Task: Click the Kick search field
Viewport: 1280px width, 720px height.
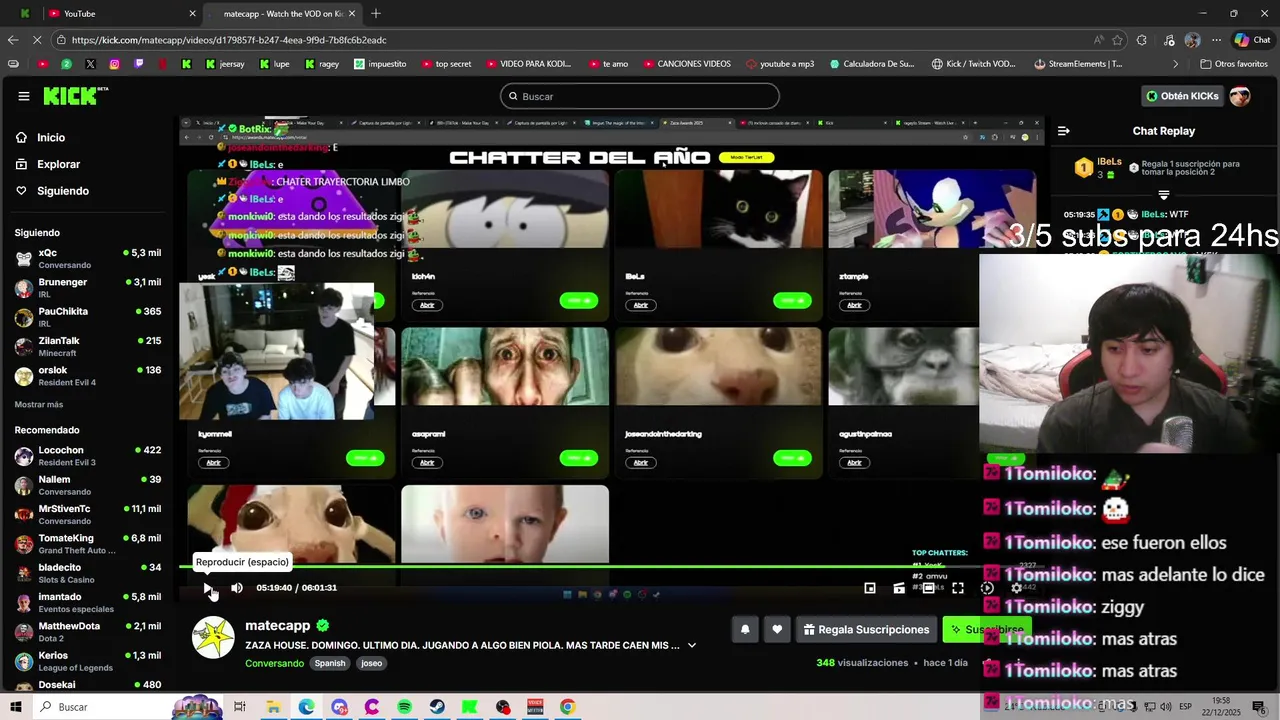Action: pos(640,96)
